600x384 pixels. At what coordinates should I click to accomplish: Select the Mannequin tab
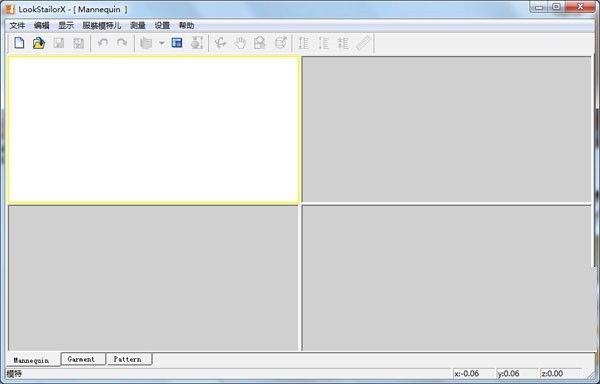pyautogui.click(x=31, y=360)
